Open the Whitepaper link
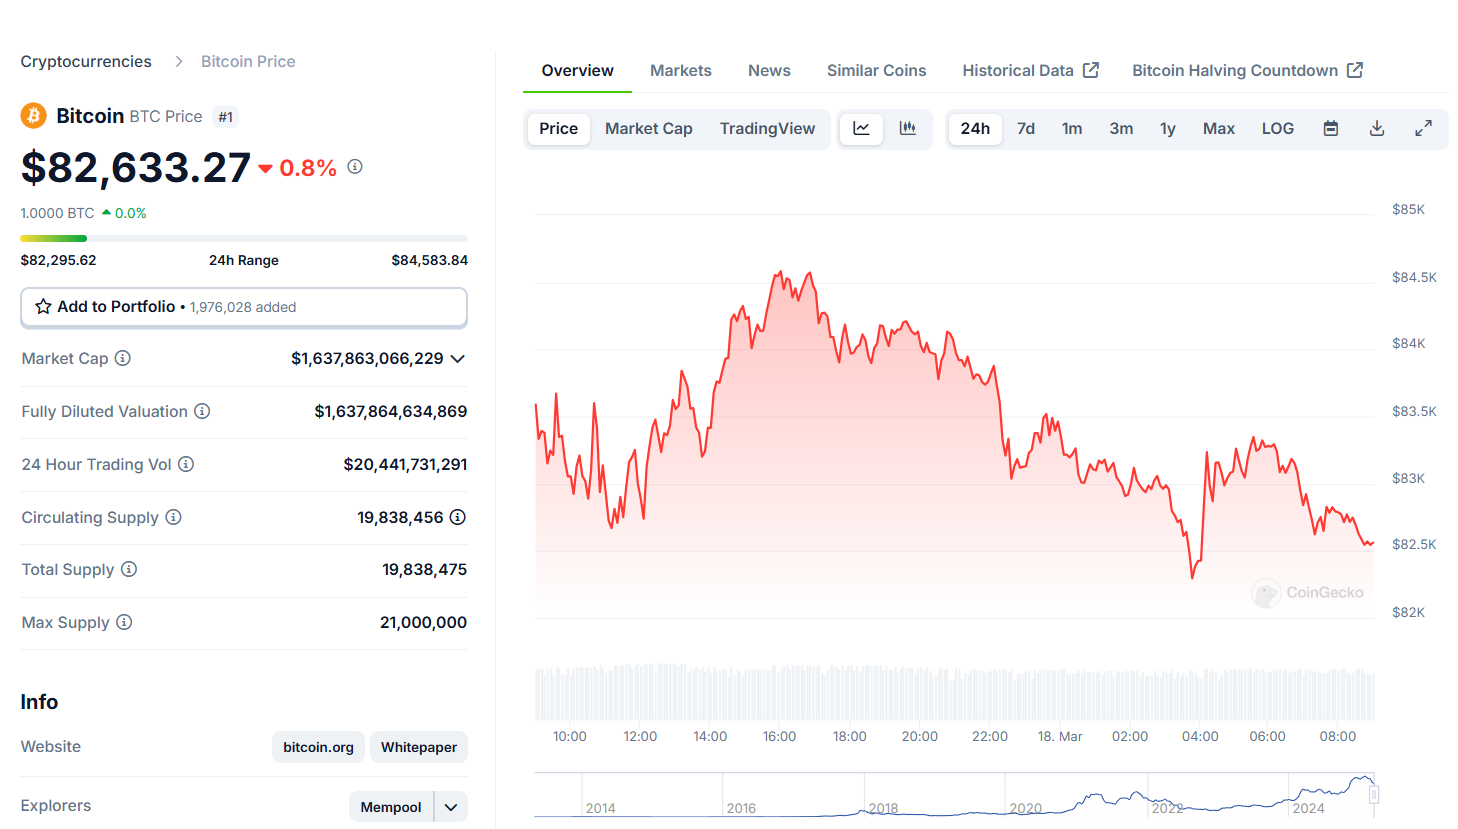 [x=419, y=747]
